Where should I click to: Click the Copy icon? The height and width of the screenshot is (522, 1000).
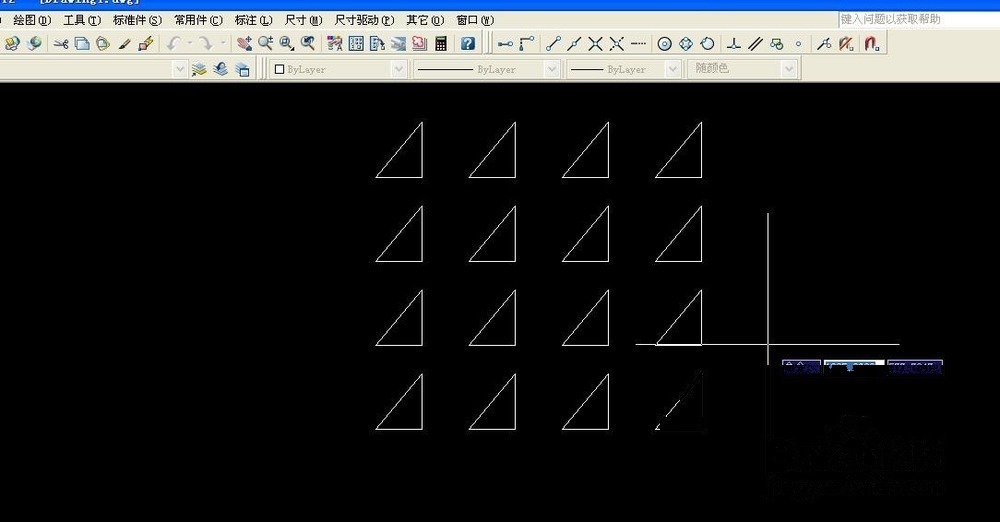[x=82, y=43]
